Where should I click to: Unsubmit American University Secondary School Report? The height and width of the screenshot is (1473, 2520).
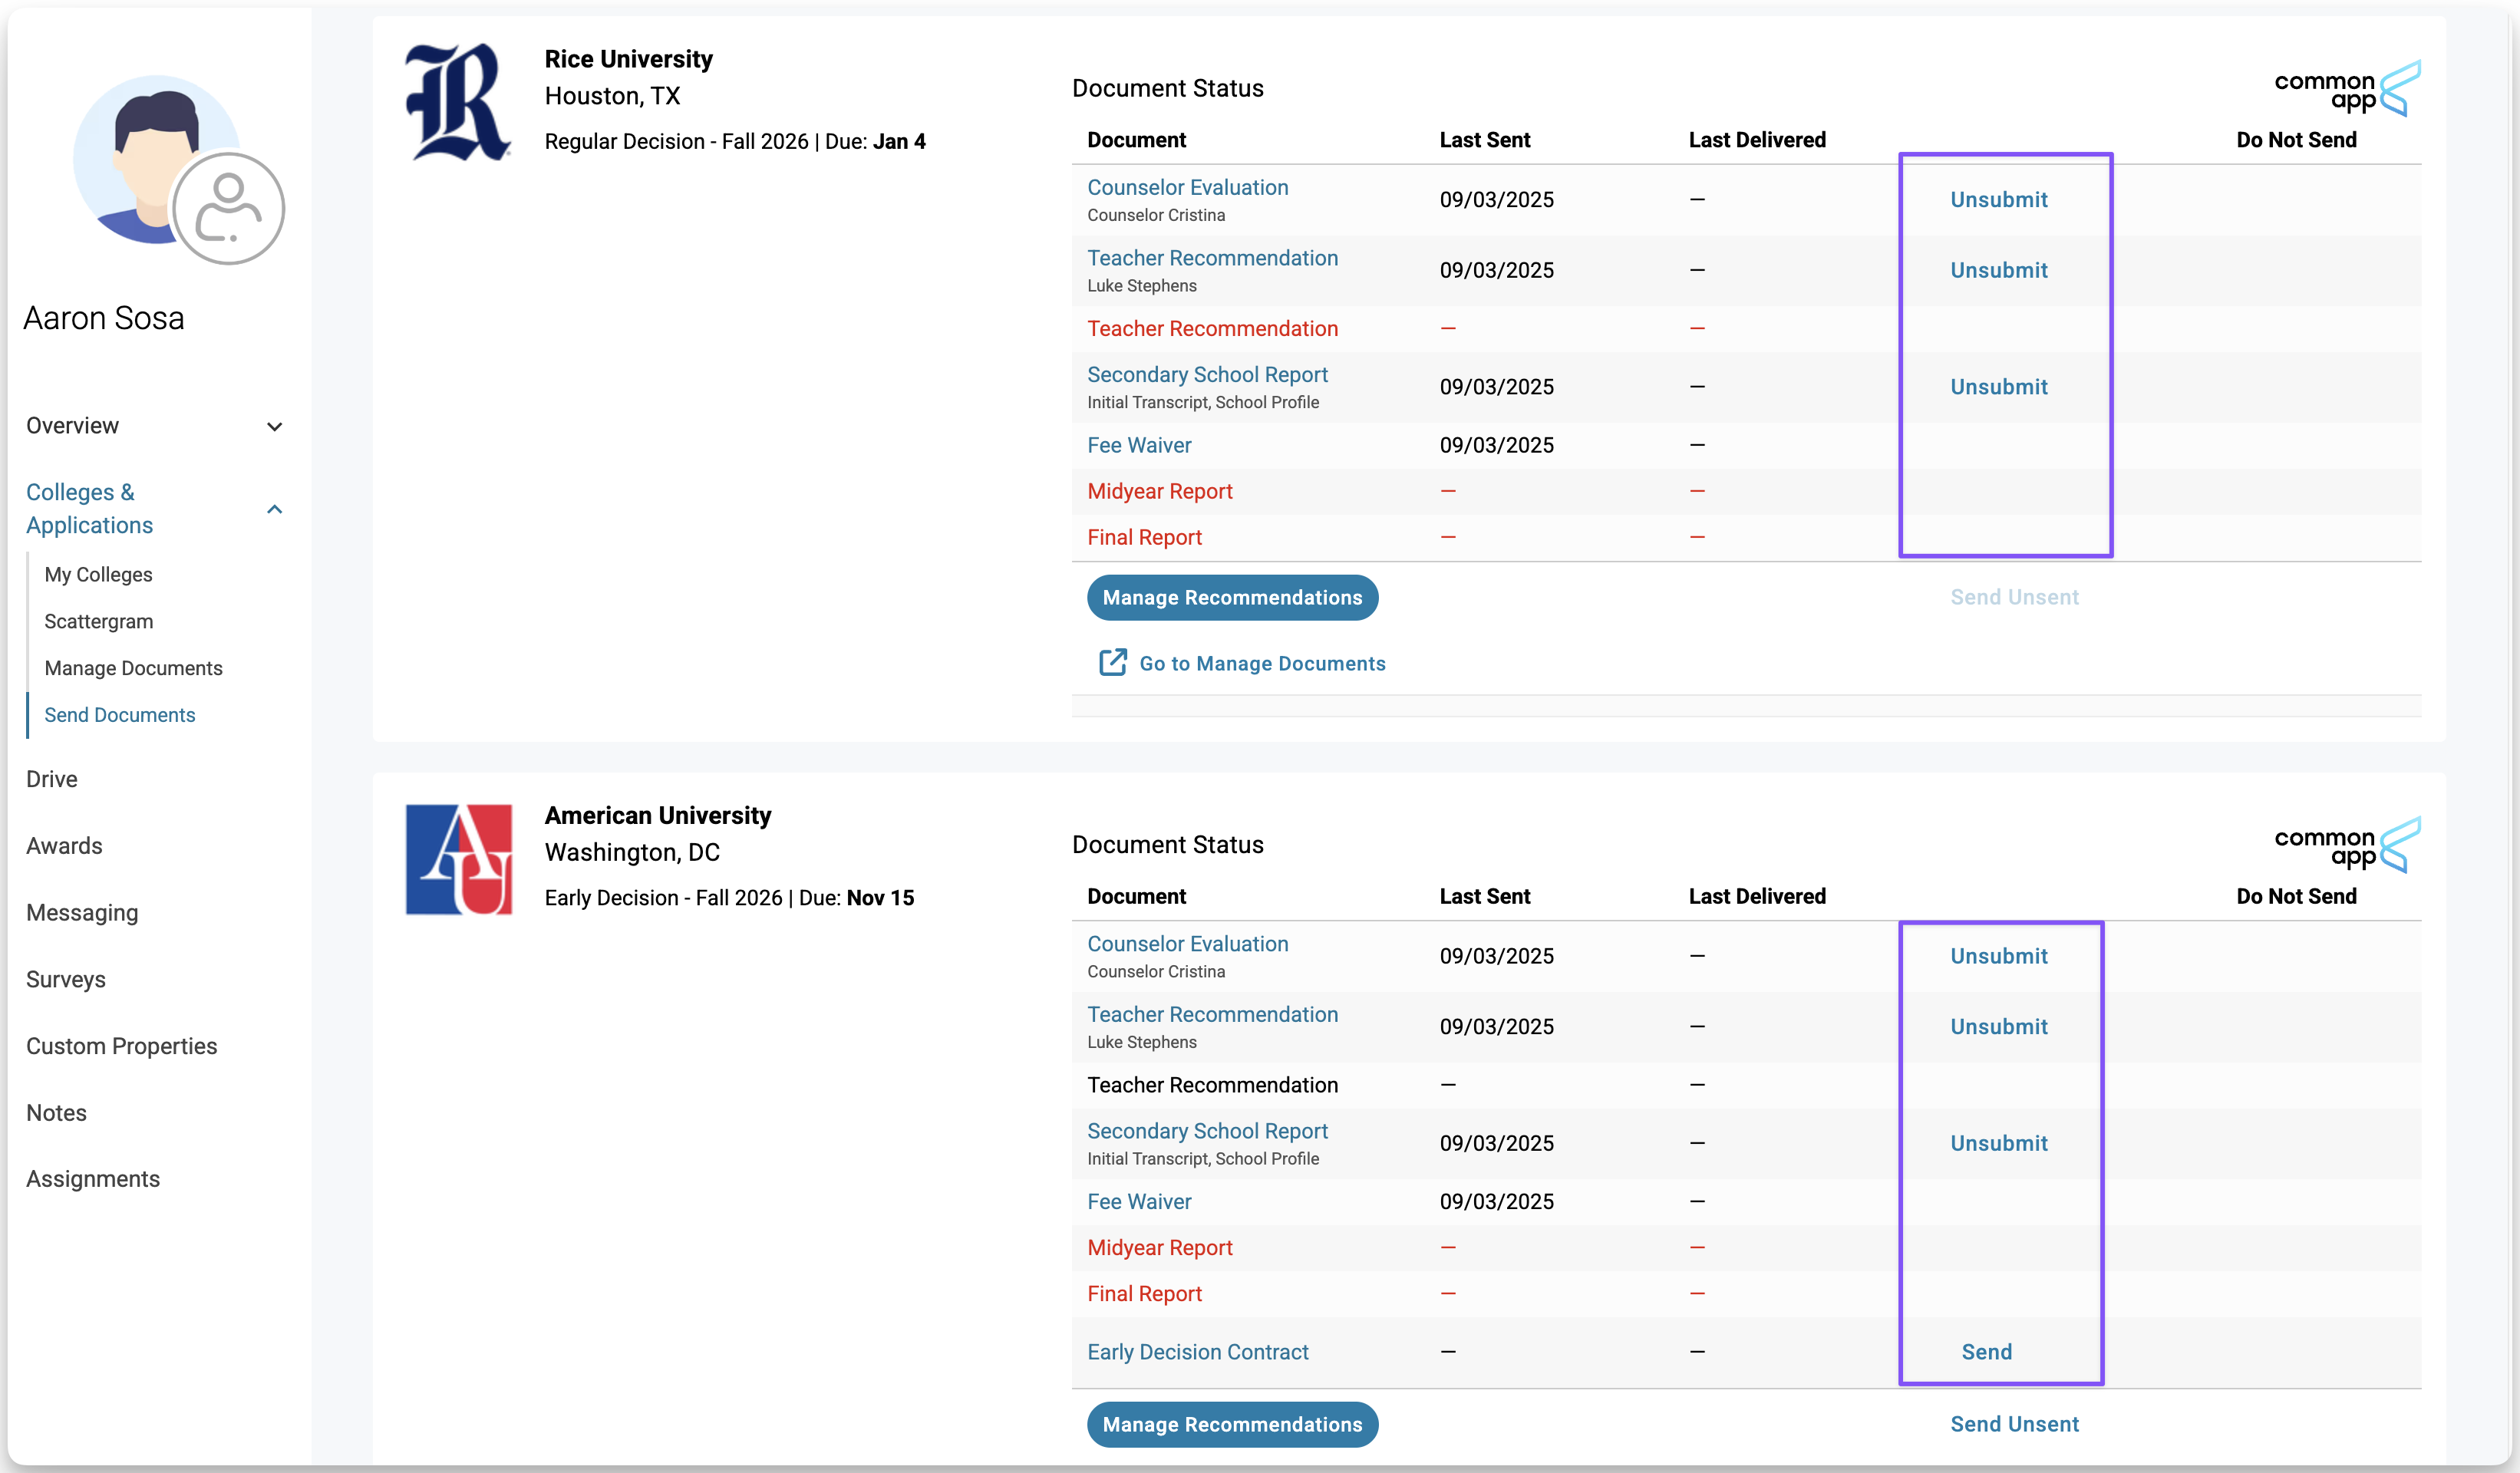[x=1998, y=1143]
